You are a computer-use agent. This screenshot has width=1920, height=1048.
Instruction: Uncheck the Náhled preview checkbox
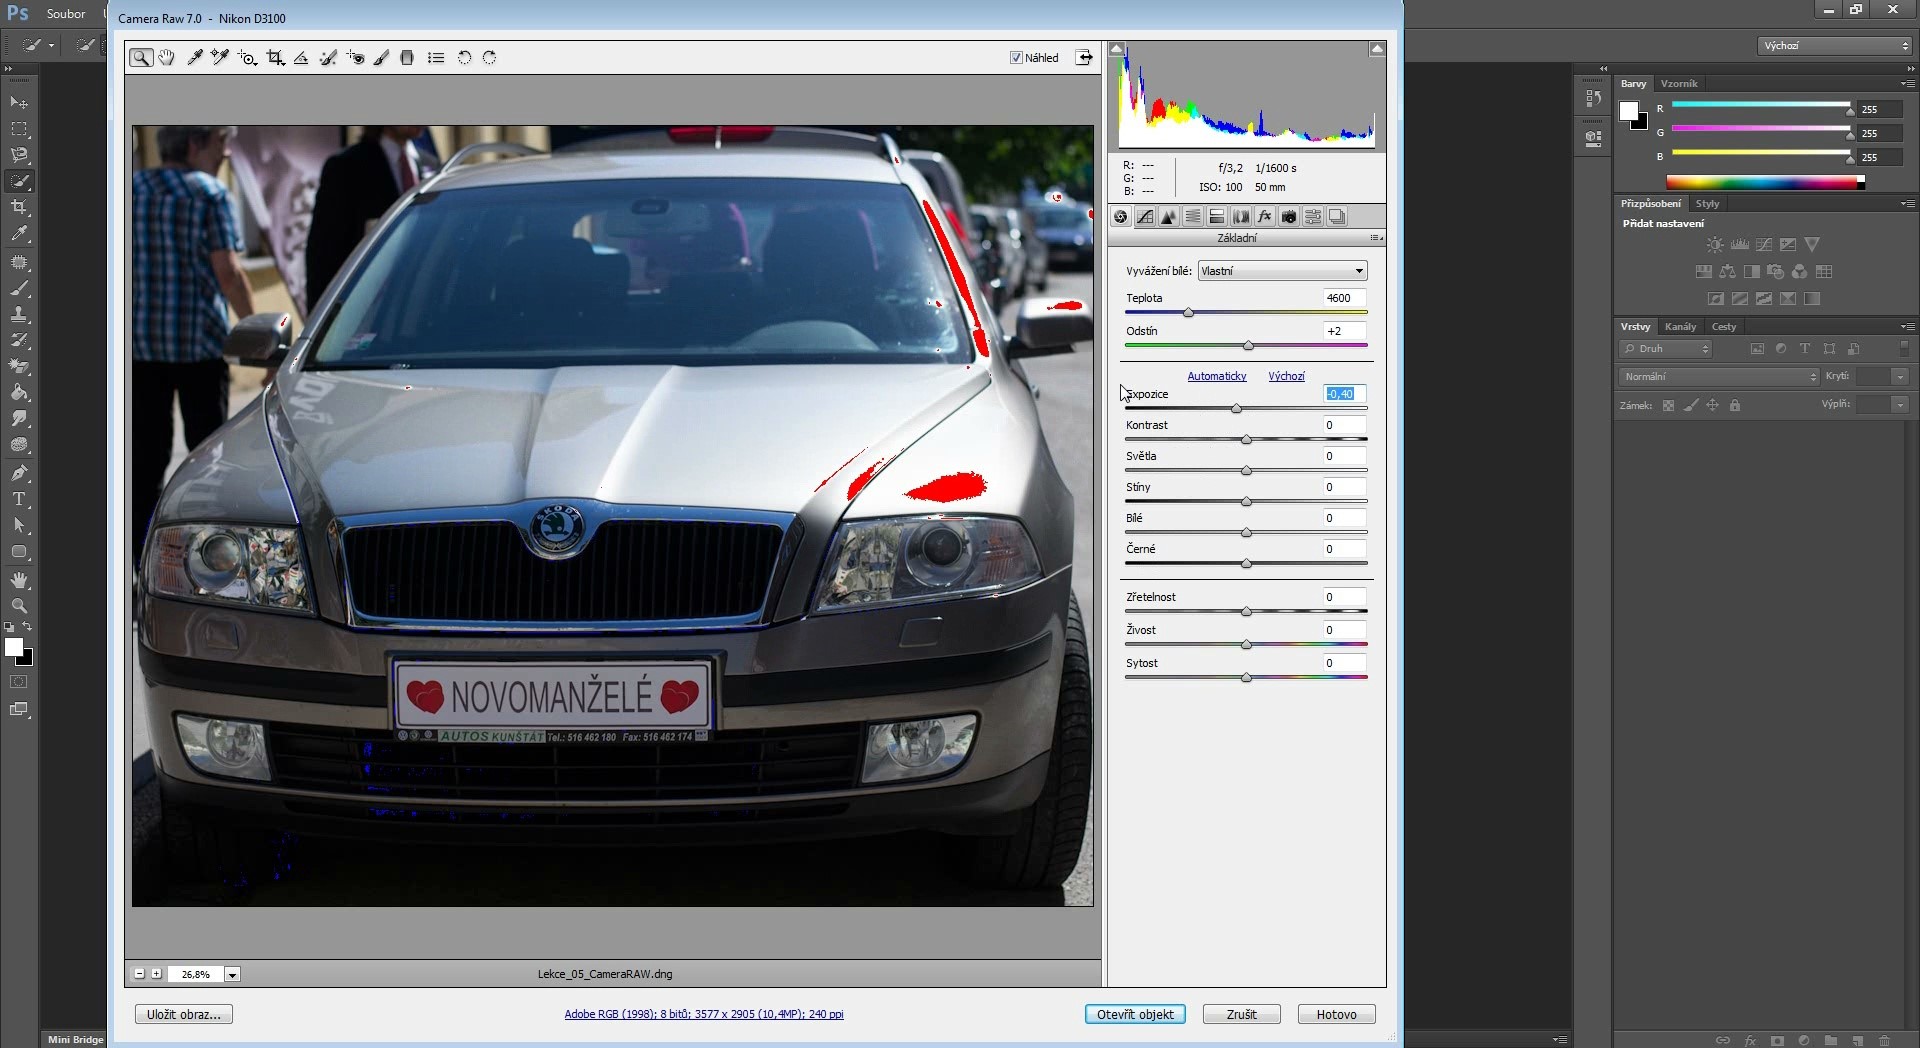point(1016,58)
